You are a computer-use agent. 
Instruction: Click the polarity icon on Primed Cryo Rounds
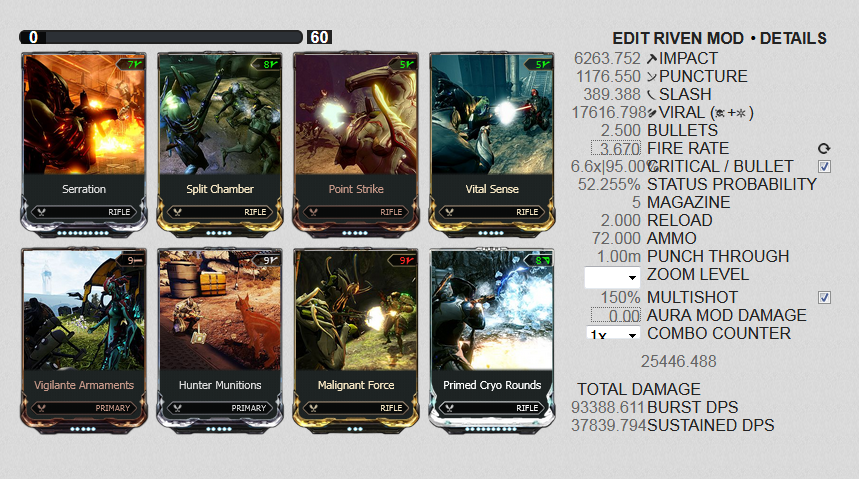[547, 260]
